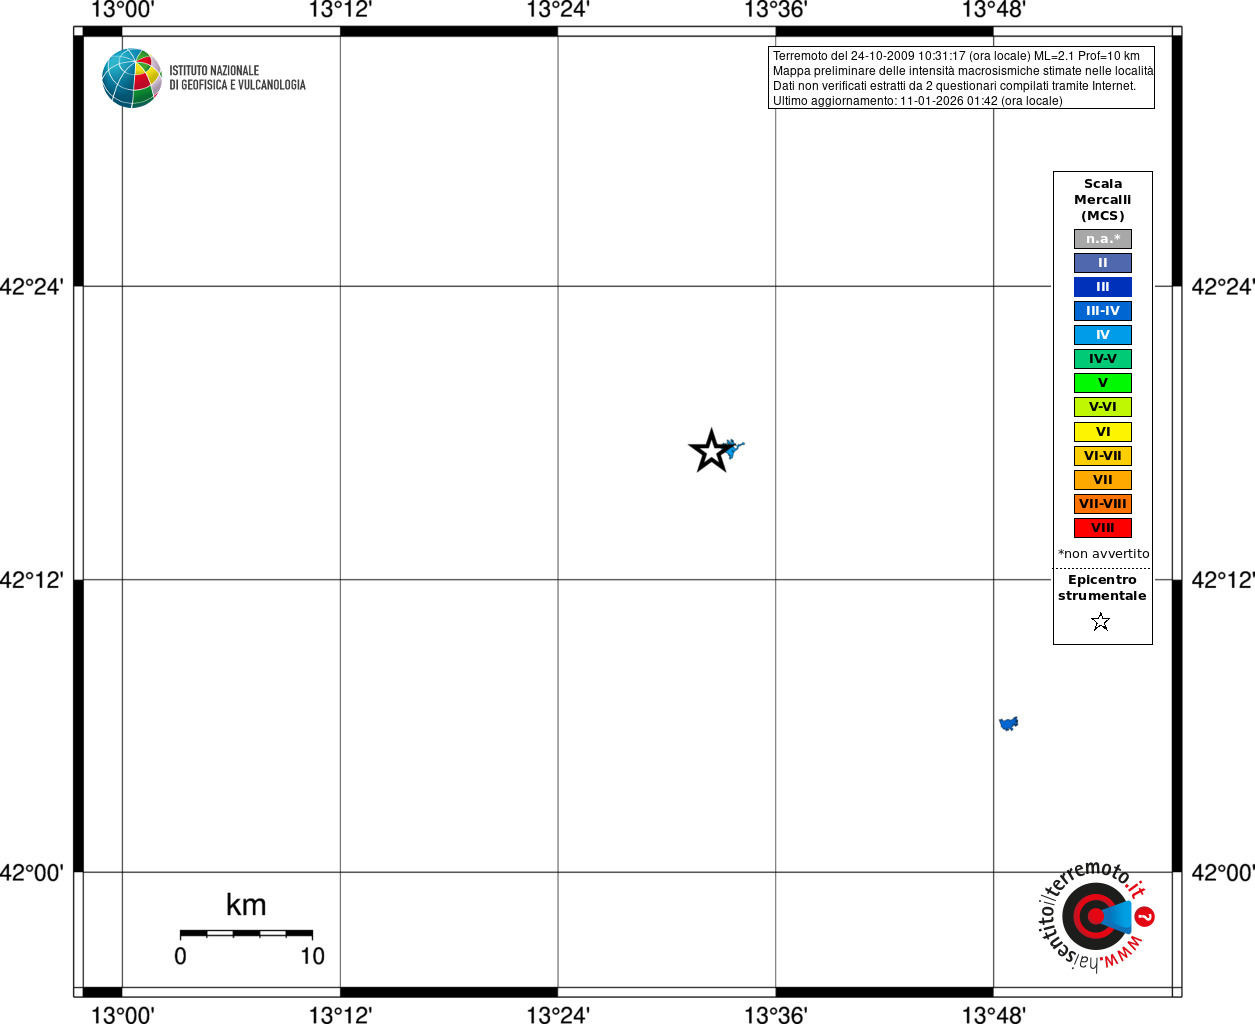1255x1024 pixels.
Task: Click the right 42°24' latitude label
Action: [x=1223, y=287]
